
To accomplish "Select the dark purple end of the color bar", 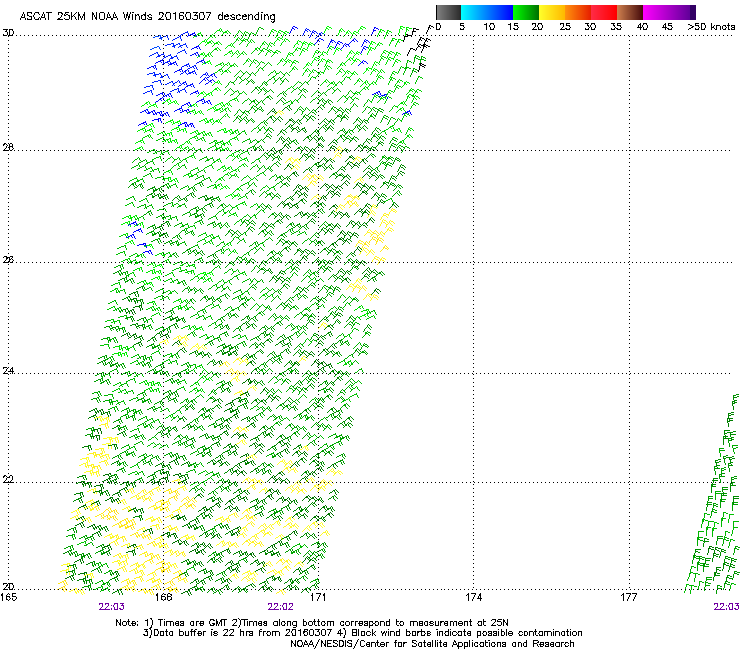I will 693,12.
